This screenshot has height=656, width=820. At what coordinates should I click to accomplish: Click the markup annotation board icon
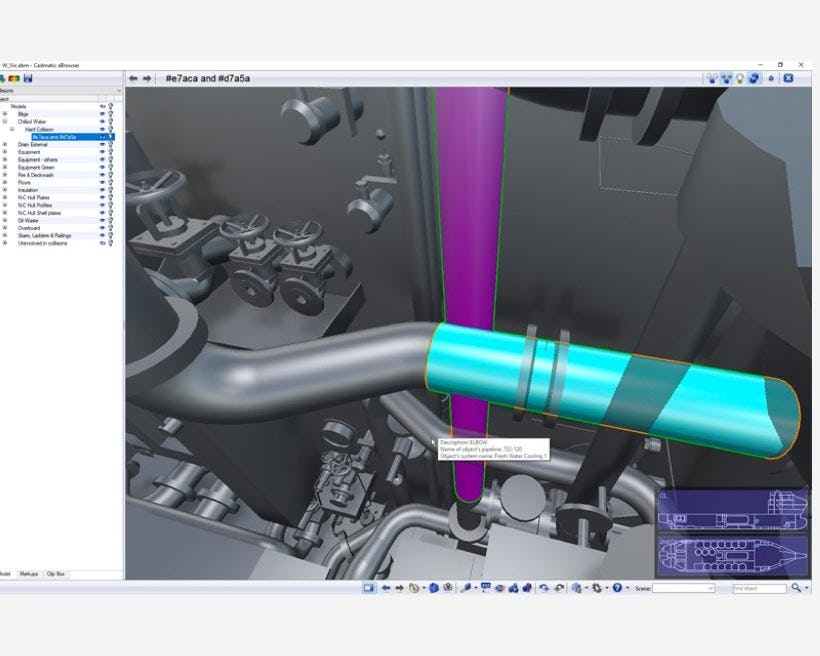click(485, 587)
